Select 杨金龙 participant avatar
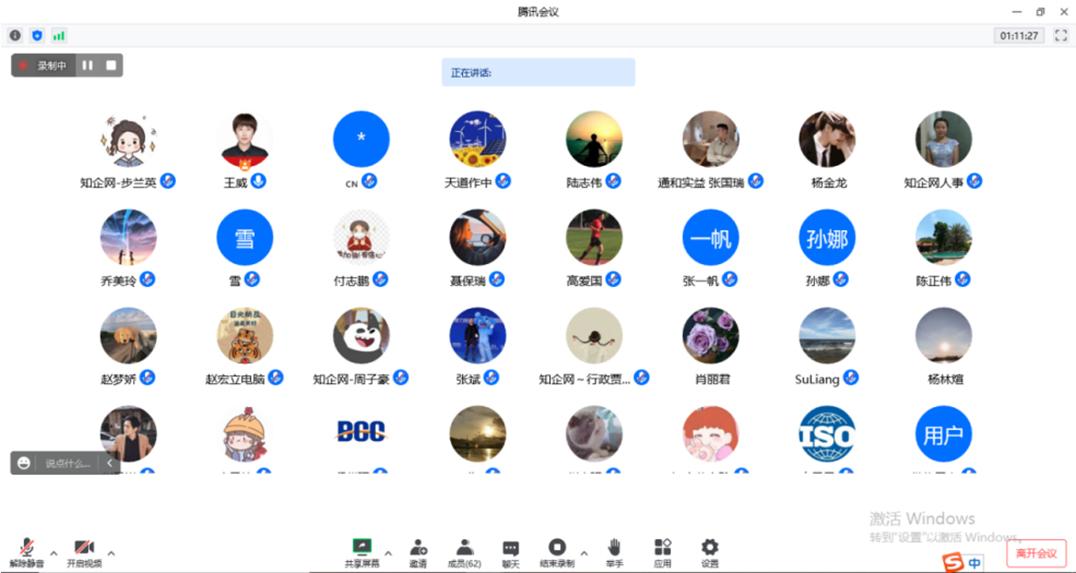Image resolution: width=1076 pixels, height=573 pixels. 827,139
